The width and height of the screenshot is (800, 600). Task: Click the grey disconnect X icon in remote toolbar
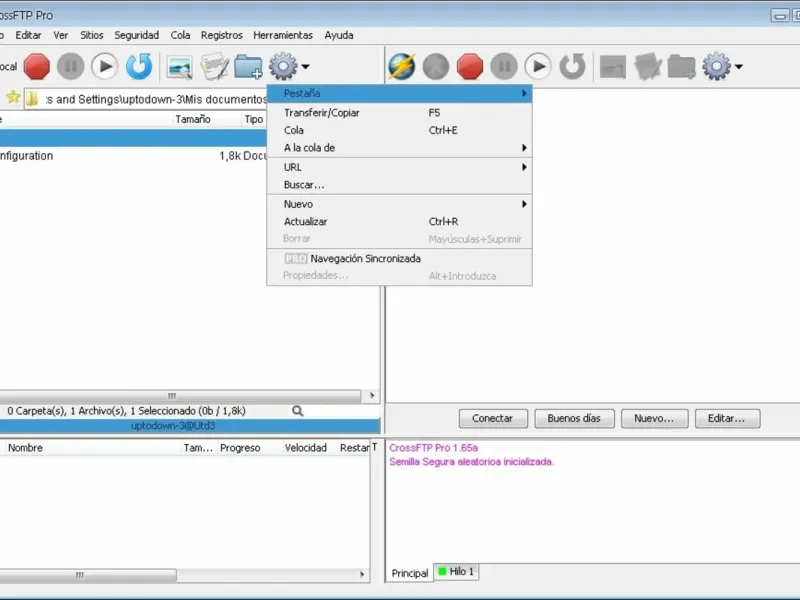(x=436, y=66)
